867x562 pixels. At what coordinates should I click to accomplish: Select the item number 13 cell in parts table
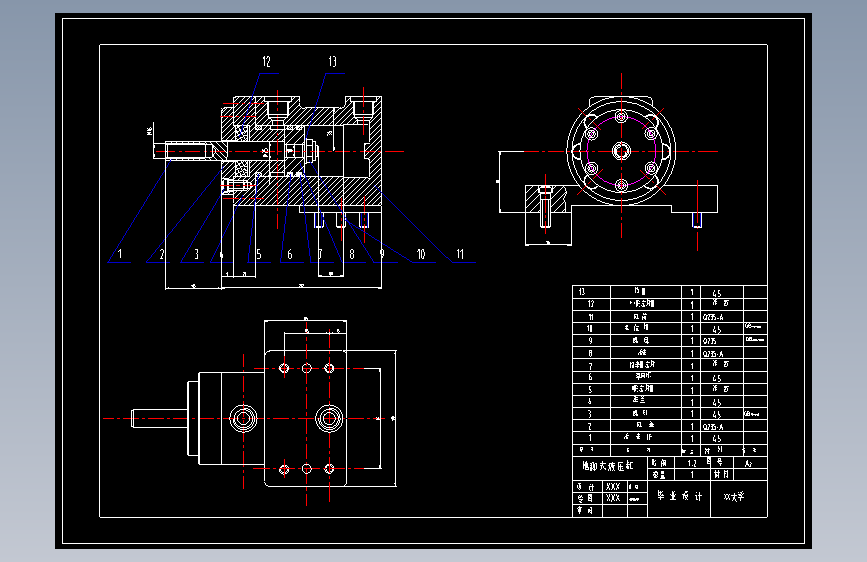pyautogui.click(x=591, y=292)
